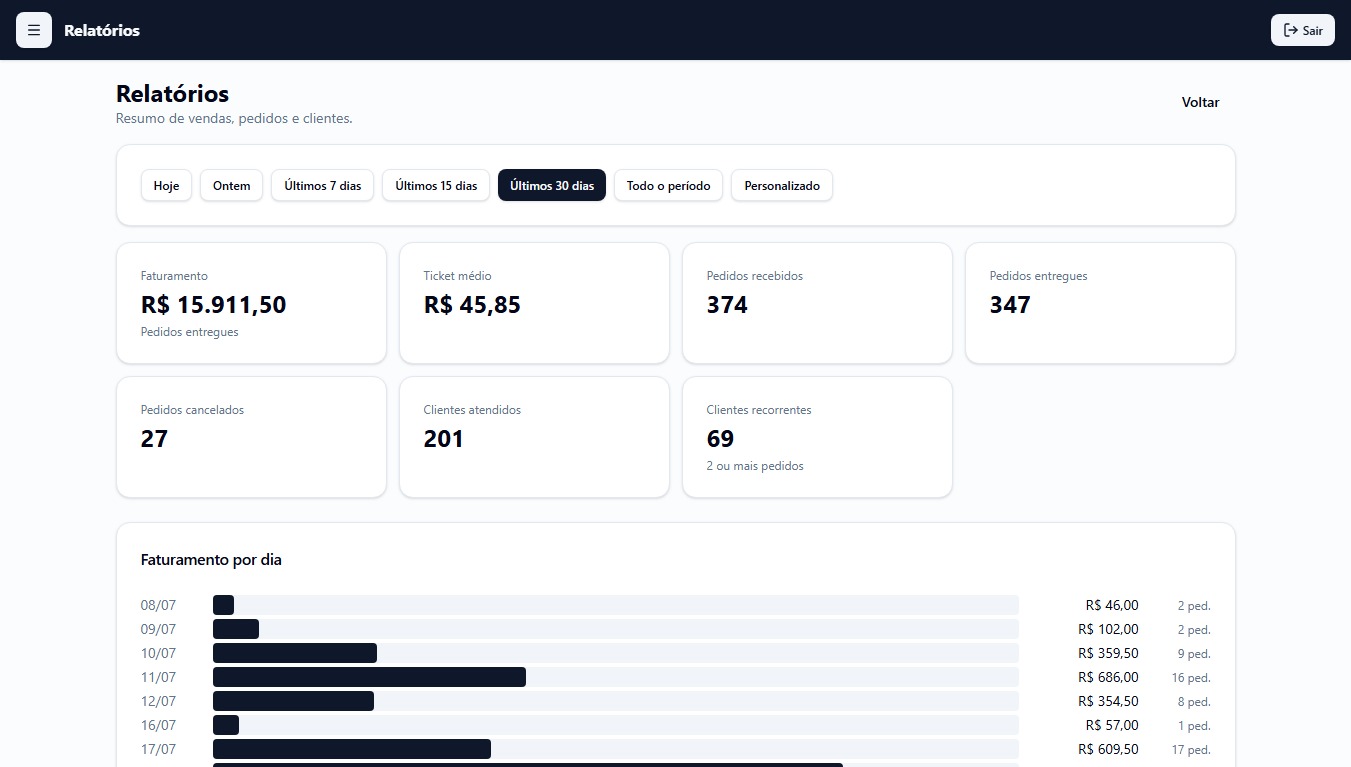The image size is (1351, 767).
Task: Click the Faturamento value R$ 15.911,50
Action: (x=213, y=305)
